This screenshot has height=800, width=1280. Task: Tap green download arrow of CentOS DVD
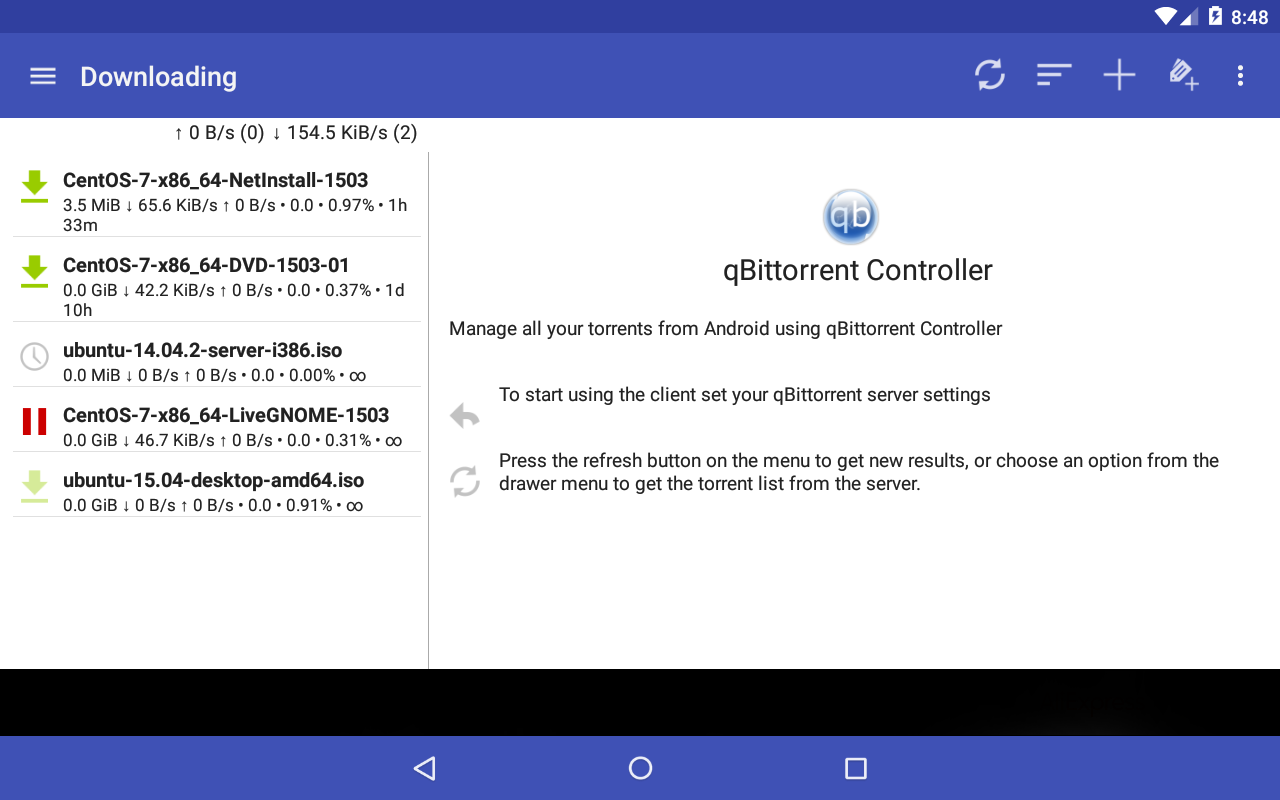tap(35, 272)
